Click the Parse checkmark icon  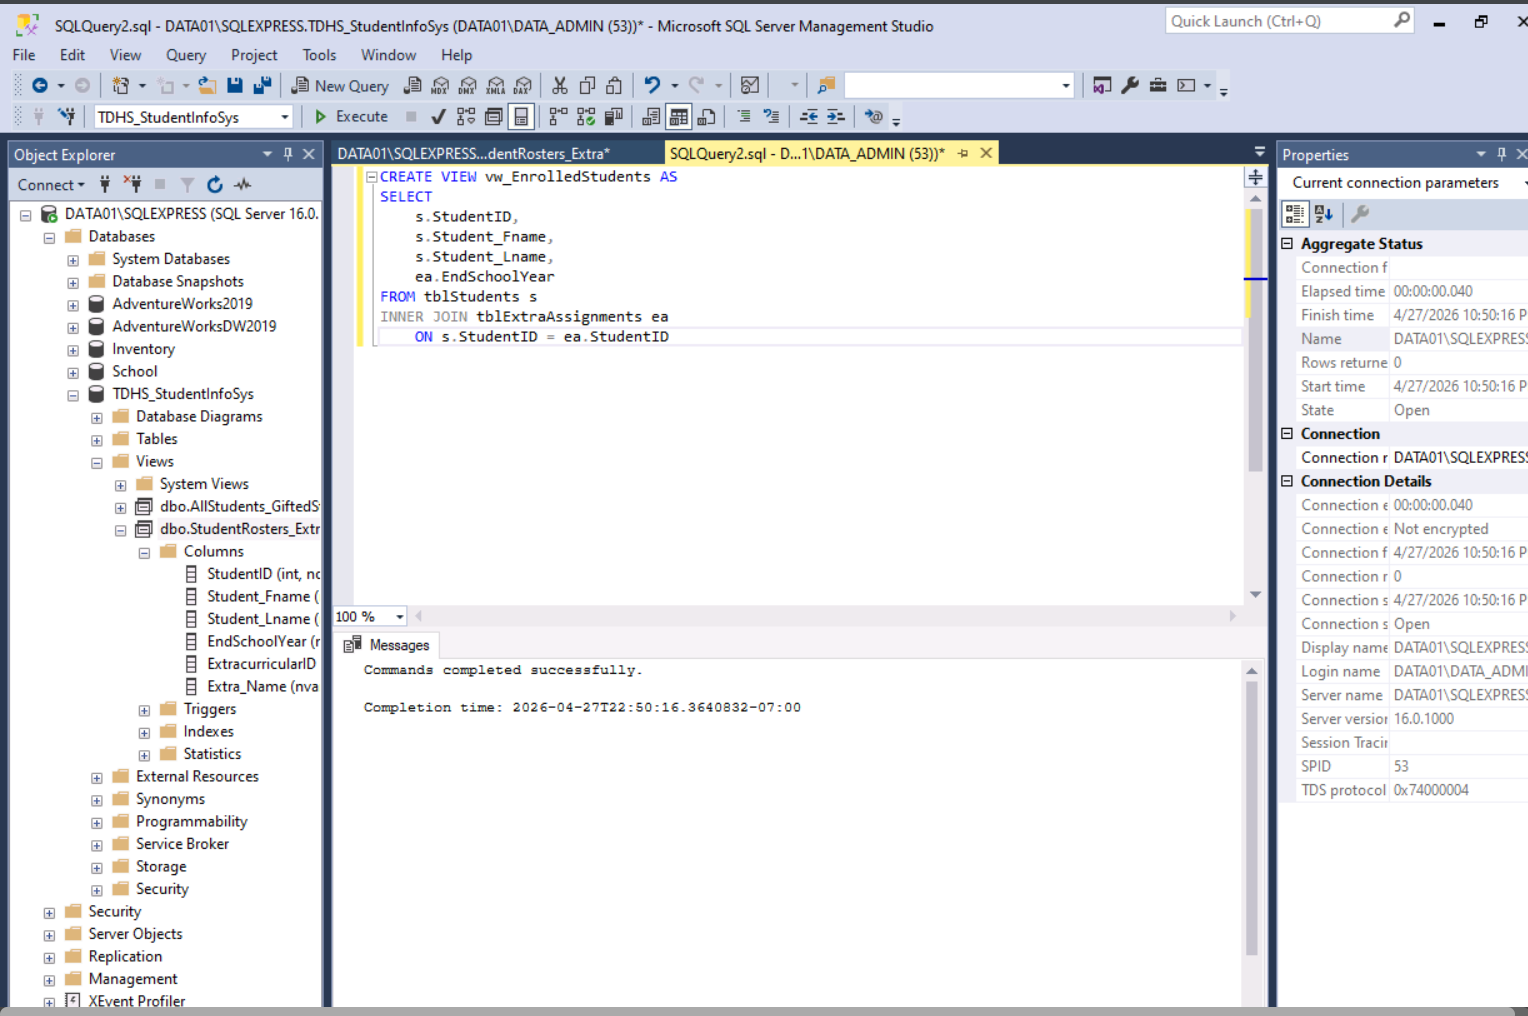pos(438,117)
